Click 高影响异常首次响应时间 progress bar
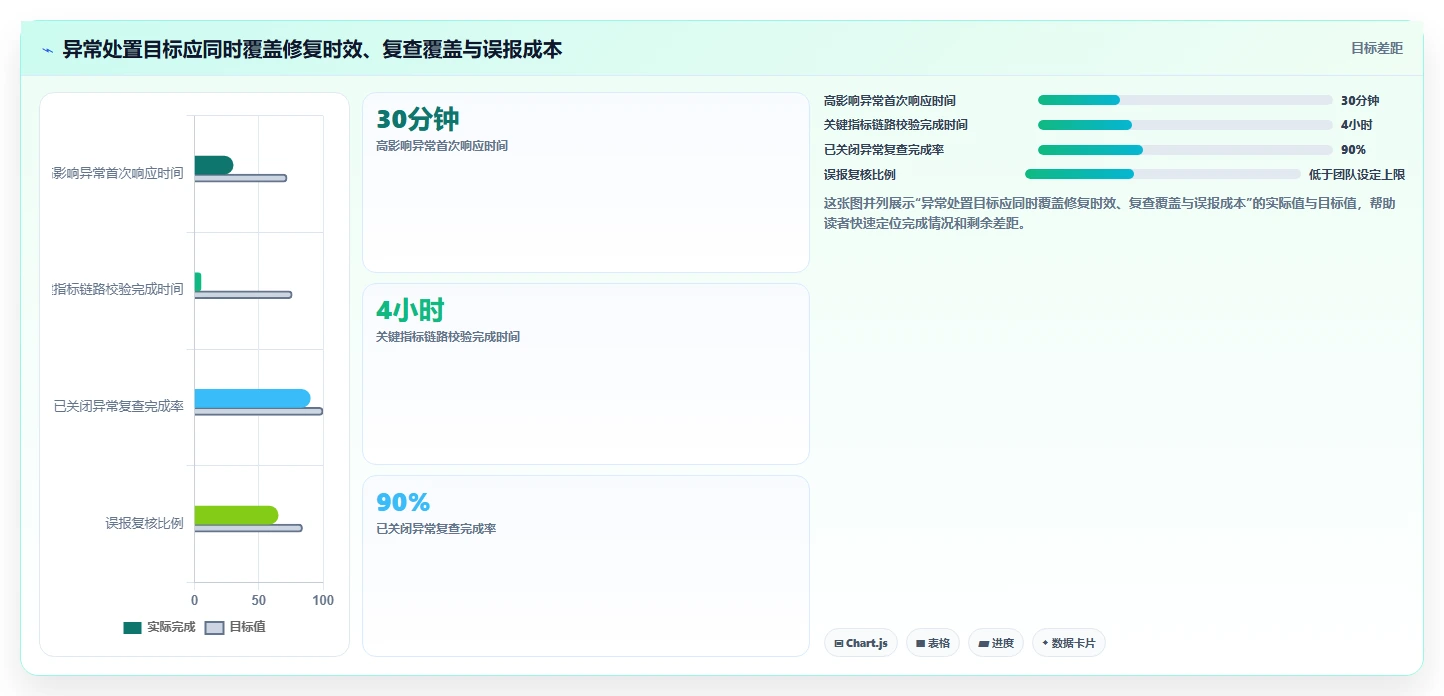Image resolution: width=1444 pixels, height=696 pixels. tap(1185, 100)
